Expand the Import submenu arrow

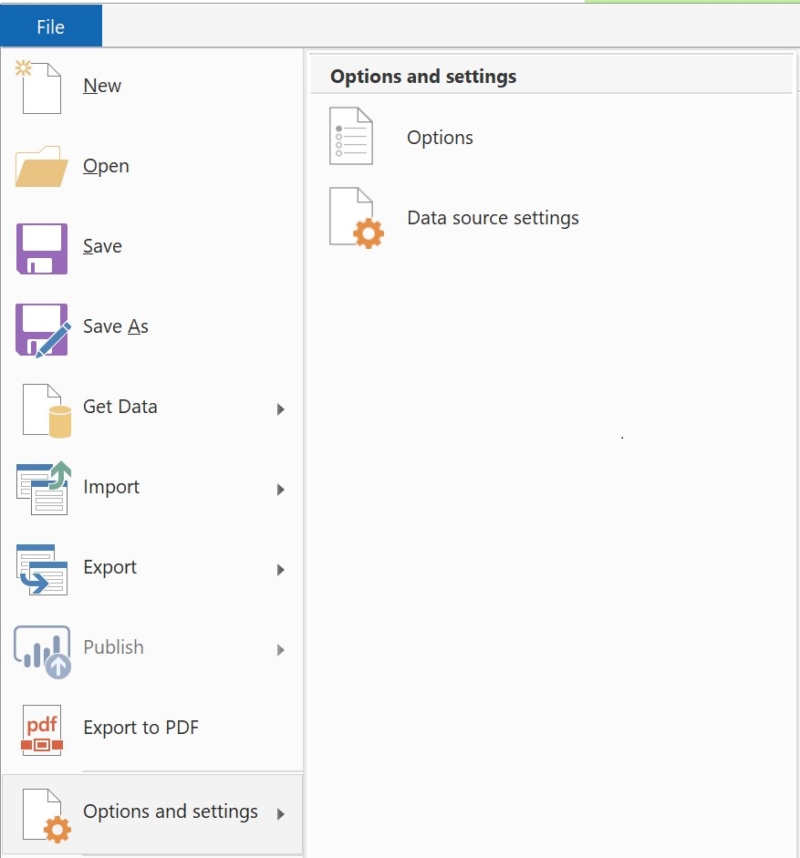[281, 489]
